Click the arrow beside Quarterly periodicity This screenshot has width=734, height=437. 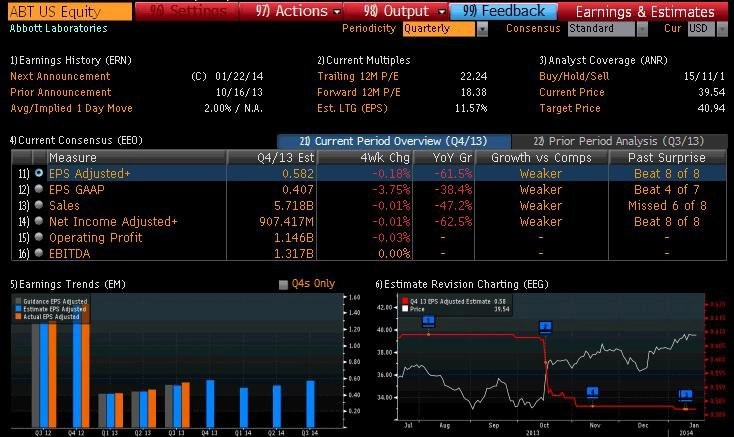(x=482, y=29)
